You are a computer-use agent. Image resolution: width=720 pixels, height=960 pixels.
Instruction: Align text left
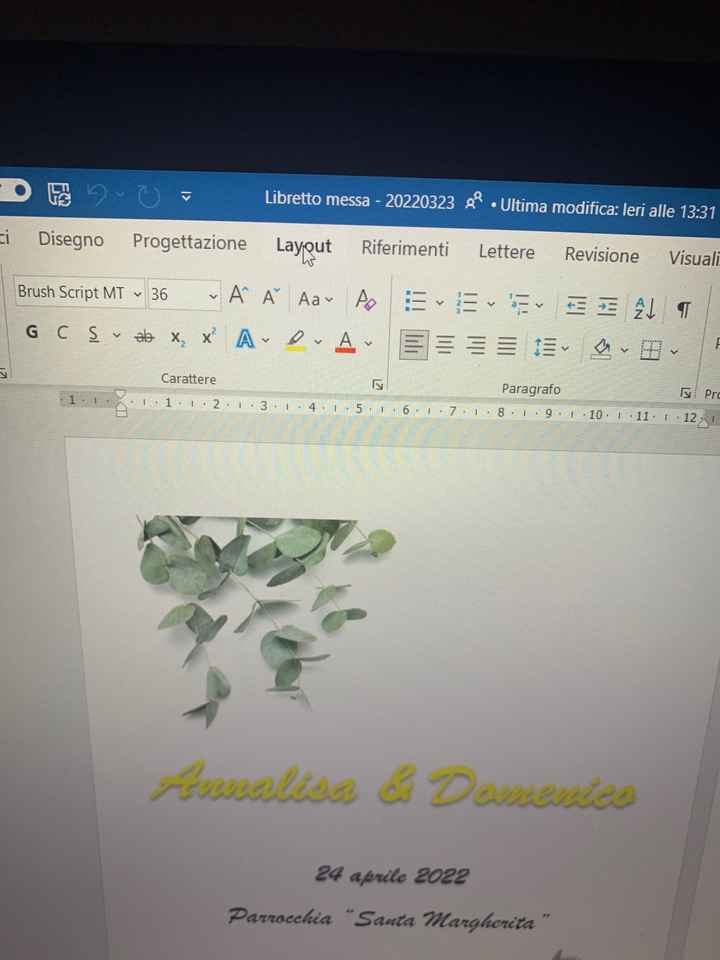coord(414,345)
